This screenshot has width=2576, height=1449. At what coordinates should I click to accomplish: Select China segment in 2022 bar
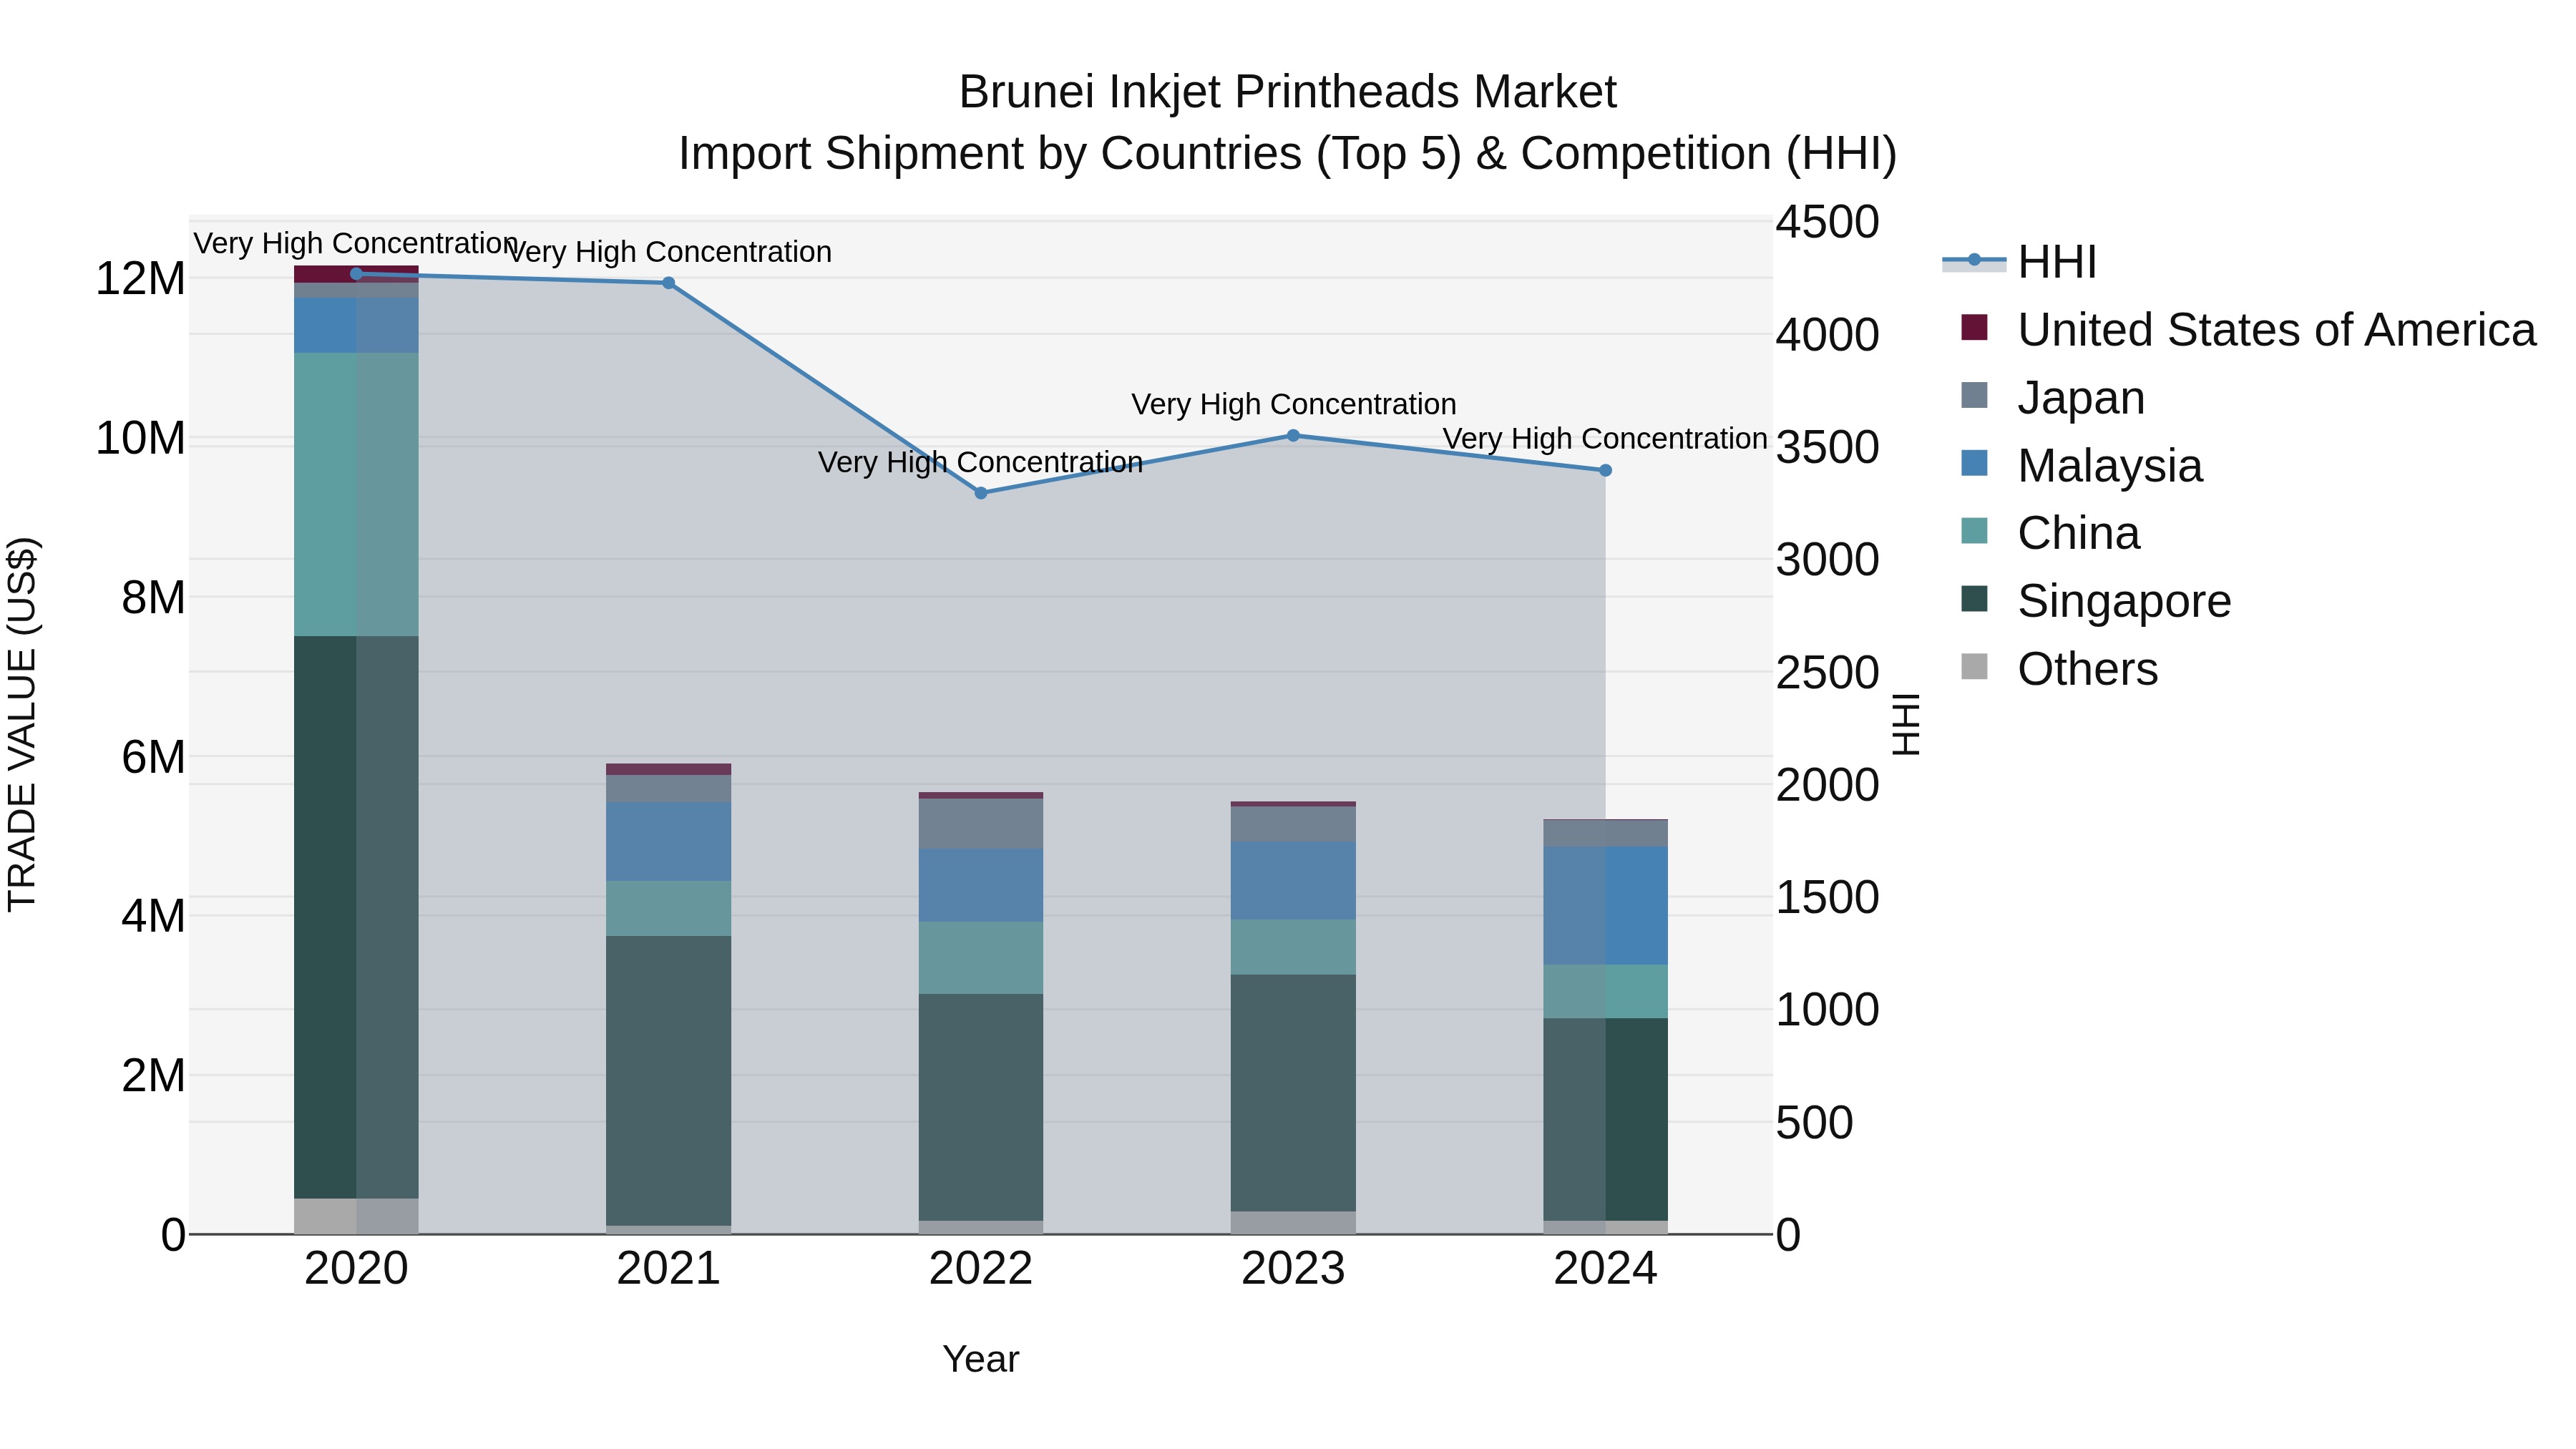point(981,958)
